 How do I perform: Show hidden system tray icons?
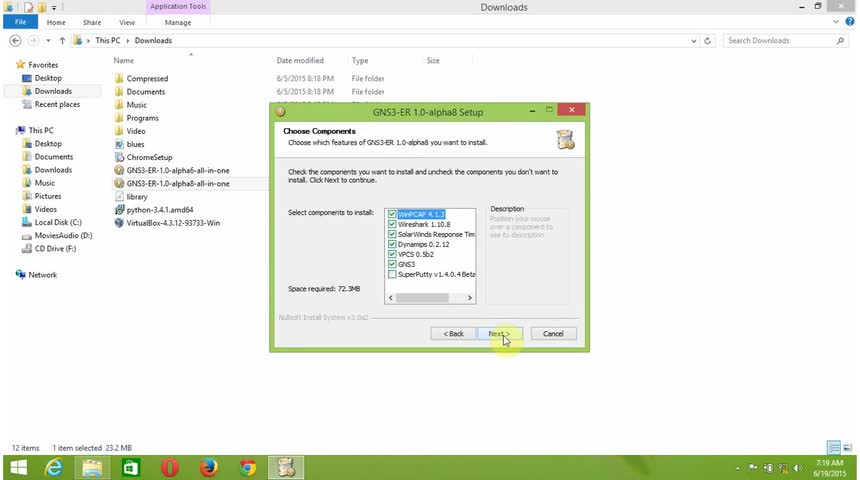738,468
